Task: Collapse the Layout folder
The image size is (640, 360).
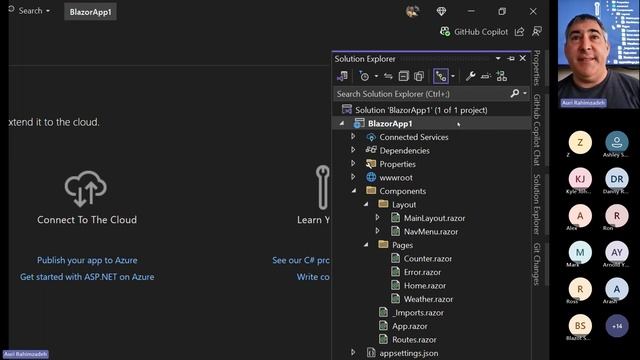Action: (366, 204)
